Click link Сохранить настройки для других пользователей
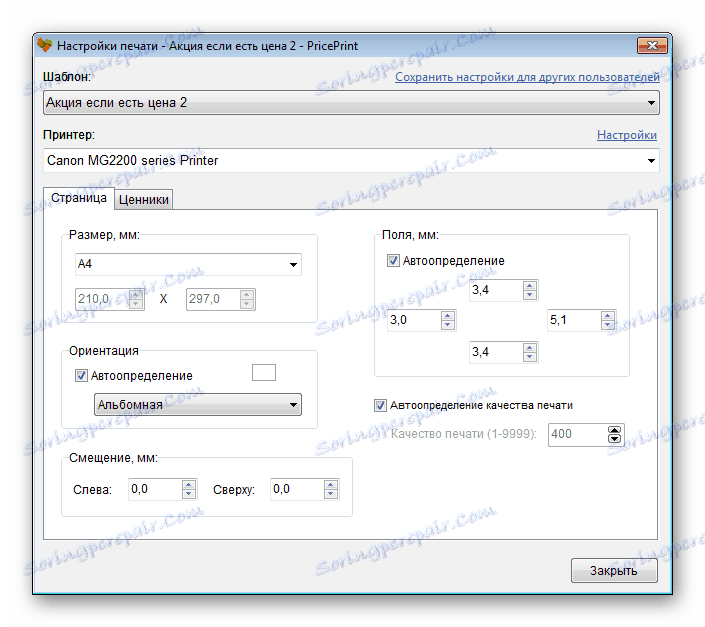Image resolution: width=705 pixels, height=627 pixels. (x=527, y=77)
